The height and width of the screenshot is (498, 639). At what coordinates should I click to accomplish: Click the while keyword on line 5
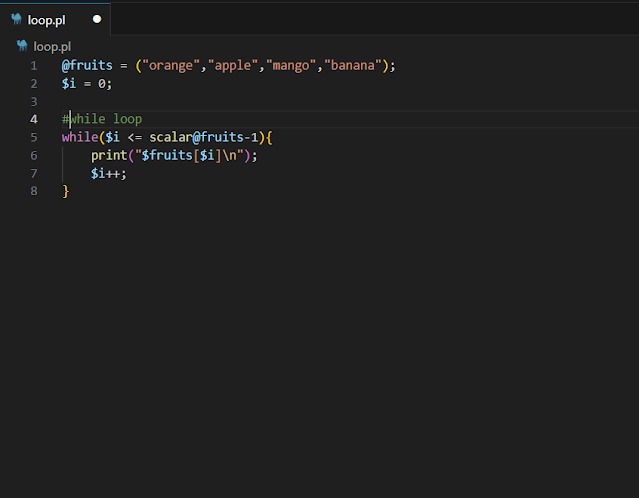[80, 137]
